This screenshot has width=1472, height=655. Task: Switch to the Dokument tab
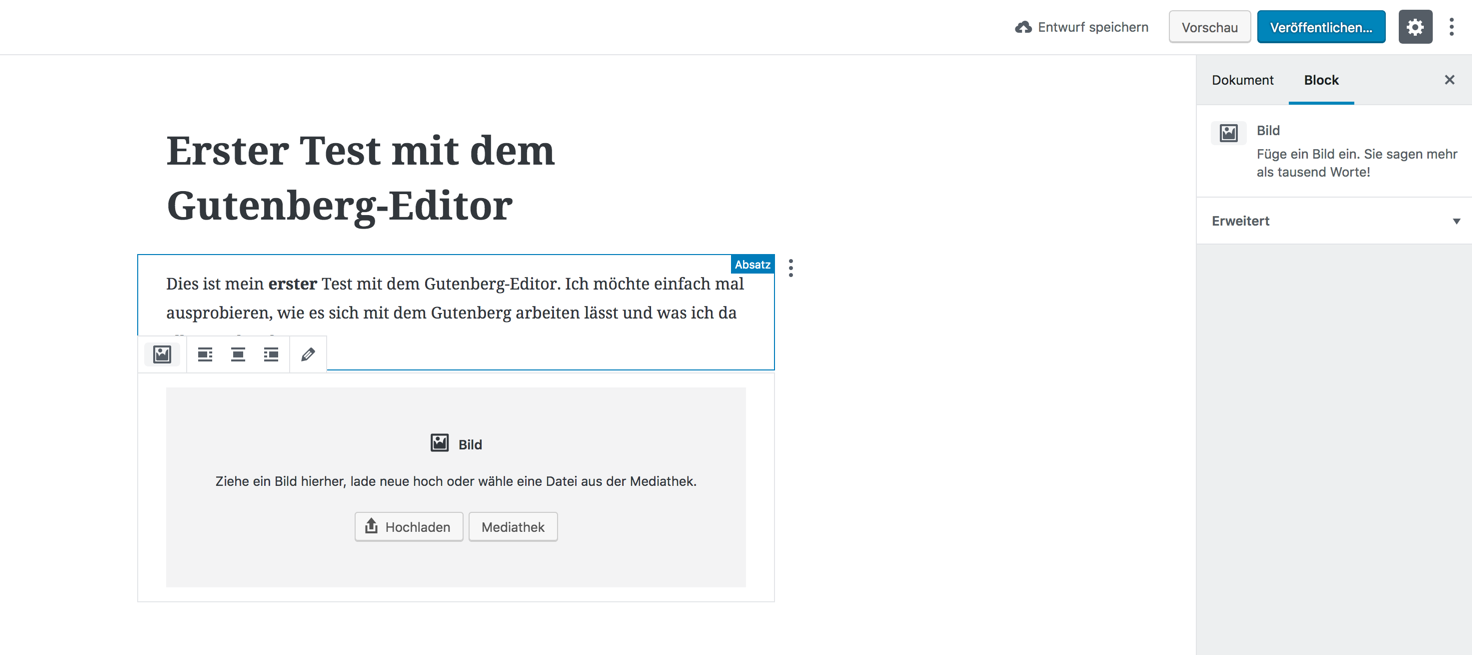[x=1242, y=80]
